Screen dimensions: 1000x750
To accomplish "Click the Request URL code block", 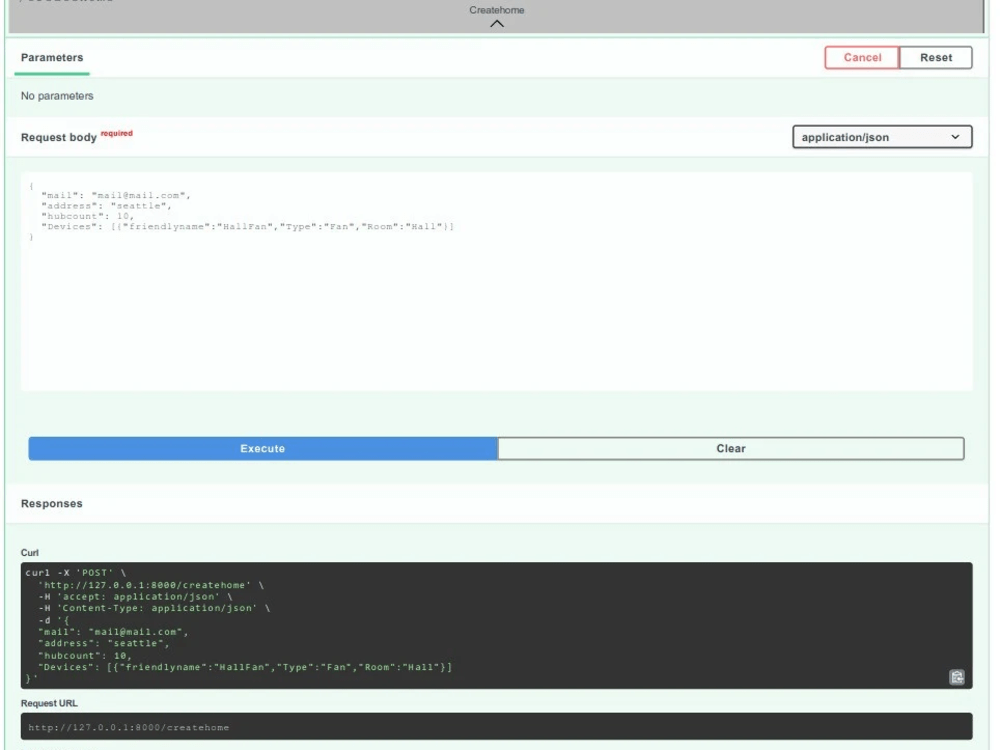I will click(x=496, y=726).
